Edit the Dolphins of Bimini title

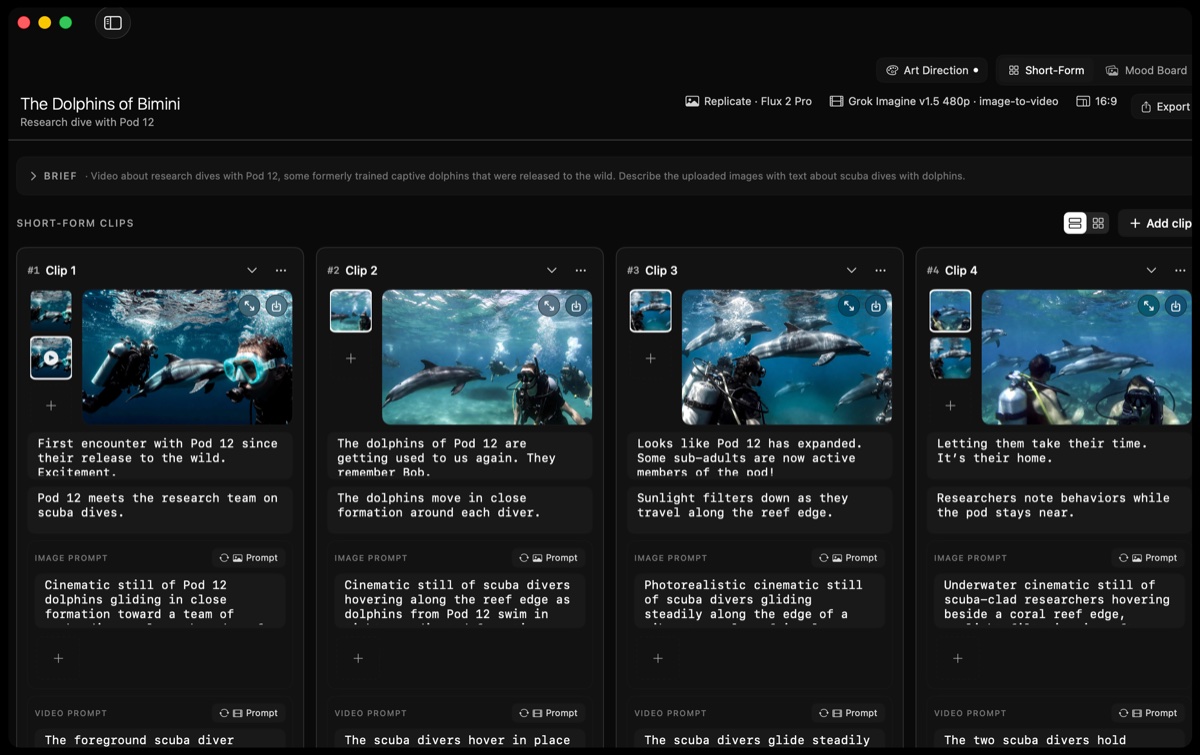[x=100, y=104]
